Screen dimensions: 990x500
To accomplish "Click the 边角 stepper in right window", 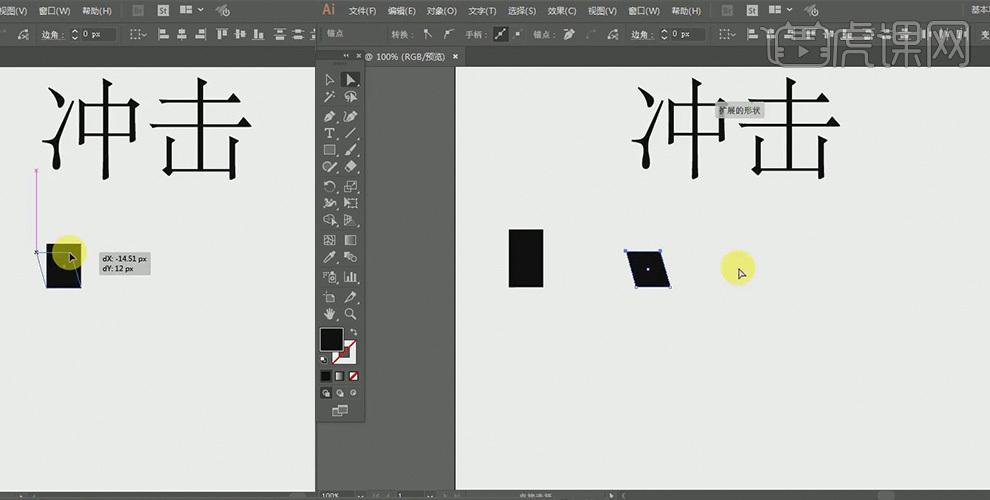I will coord(664,34).
